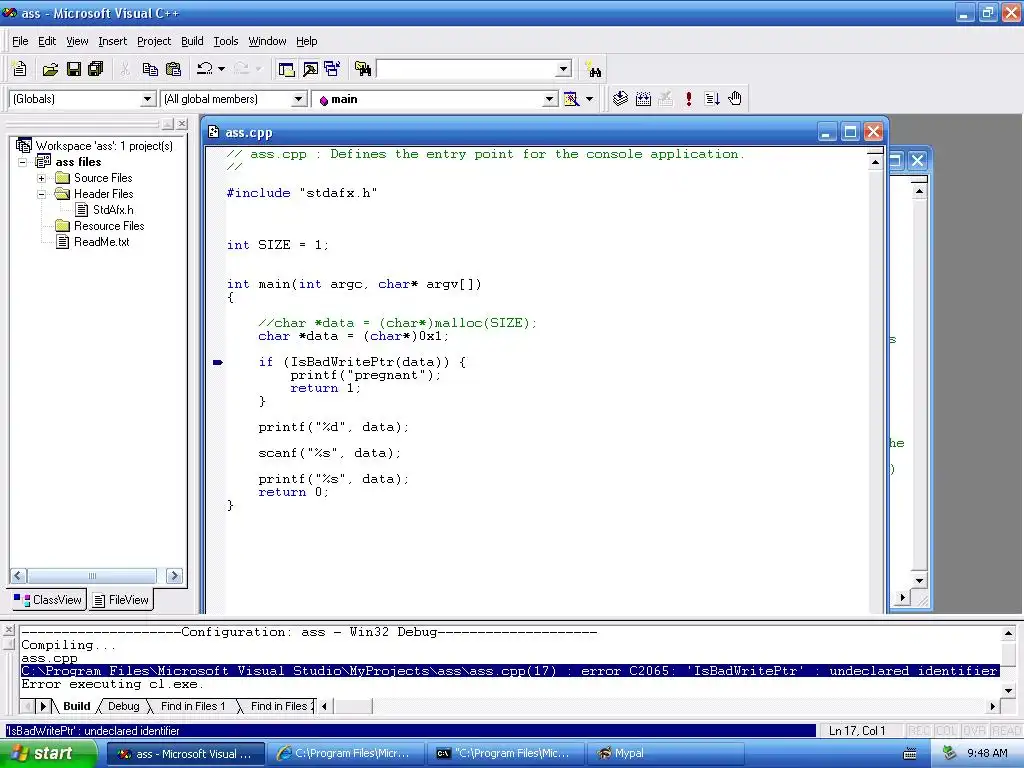The image size is (1024, 768).
Task: Open the Undo history dropdown arrow
Action: point(221,69)
